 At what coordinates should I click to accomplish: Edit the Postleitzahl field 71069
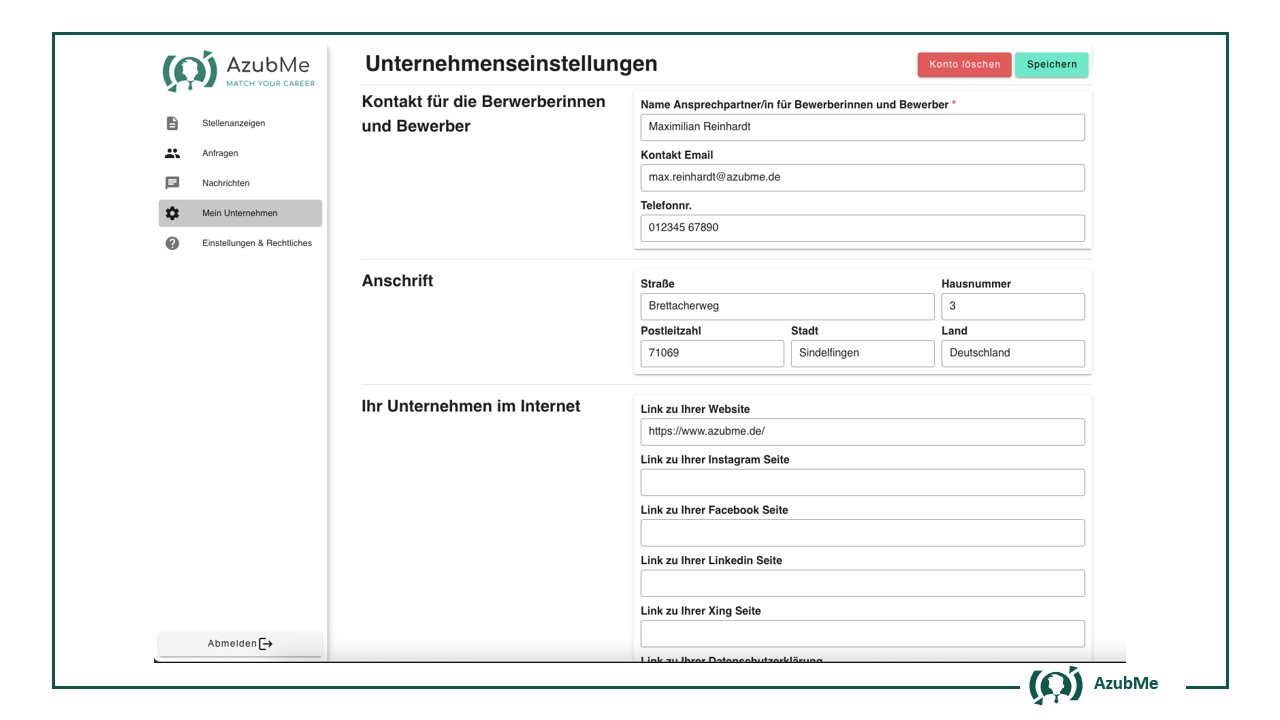point(712,353)
